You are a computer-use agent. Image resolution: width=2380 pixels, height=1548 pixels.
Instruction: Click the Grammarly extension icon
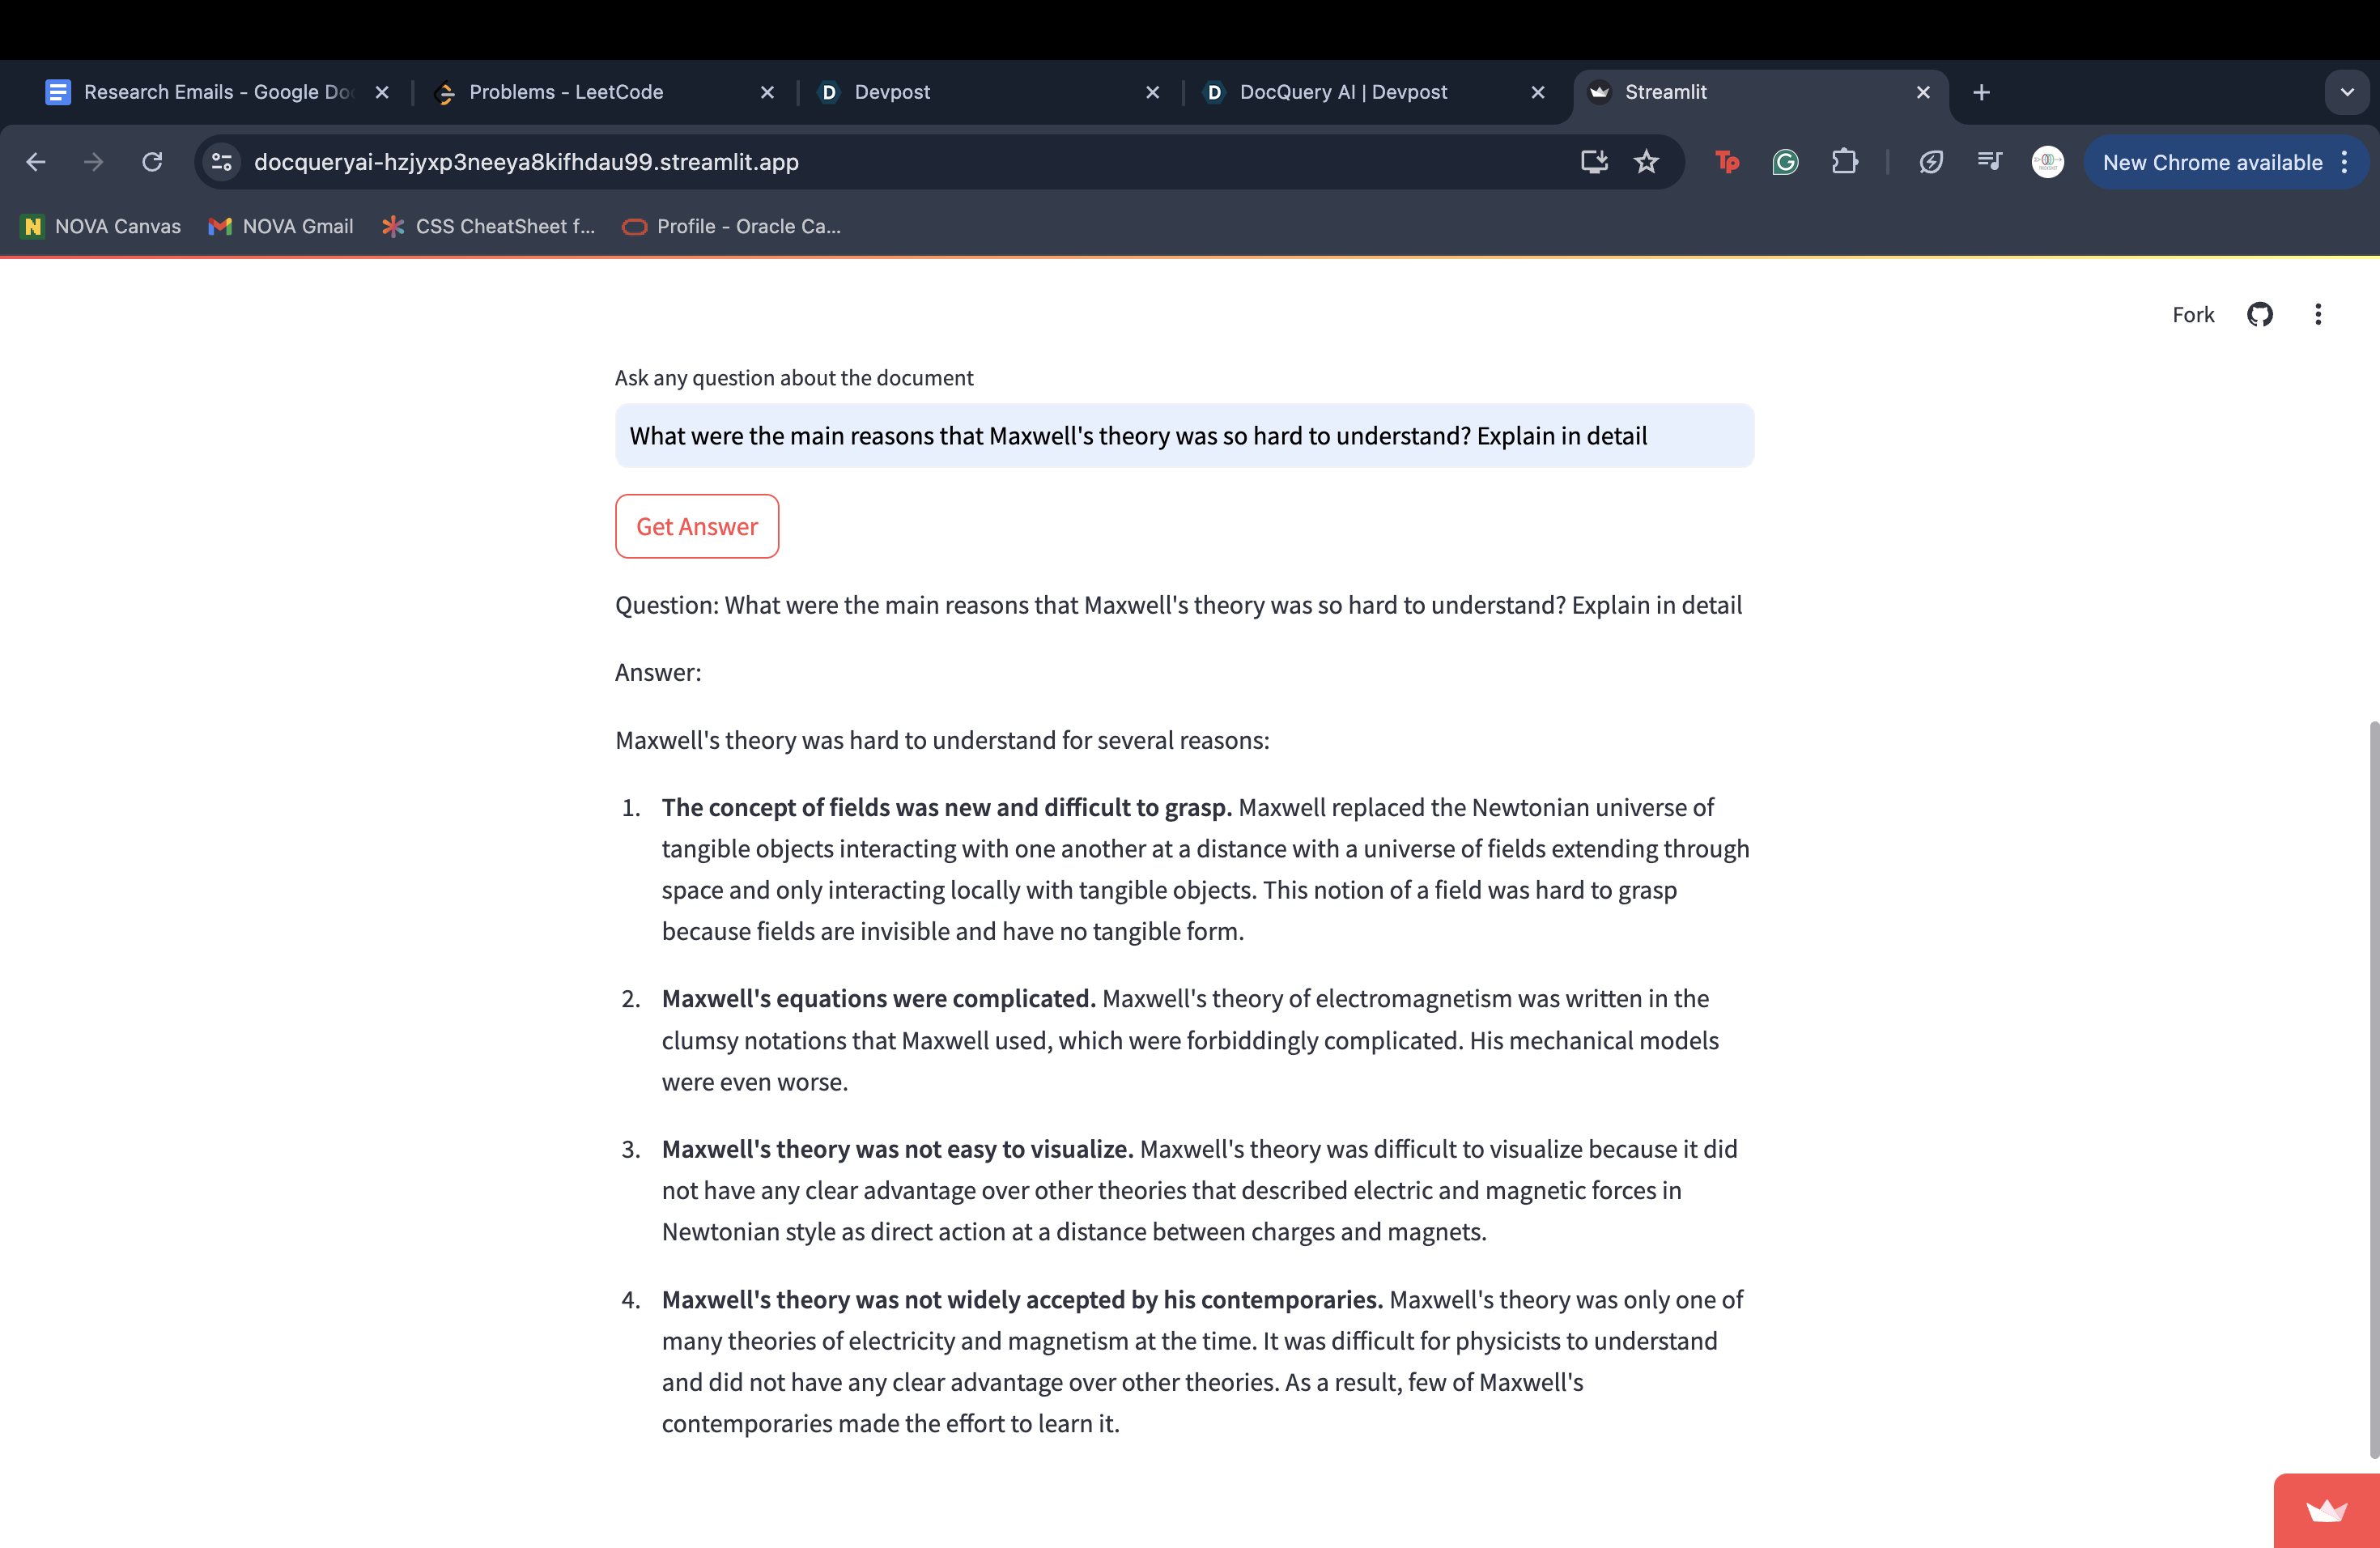click(1785, 162)
